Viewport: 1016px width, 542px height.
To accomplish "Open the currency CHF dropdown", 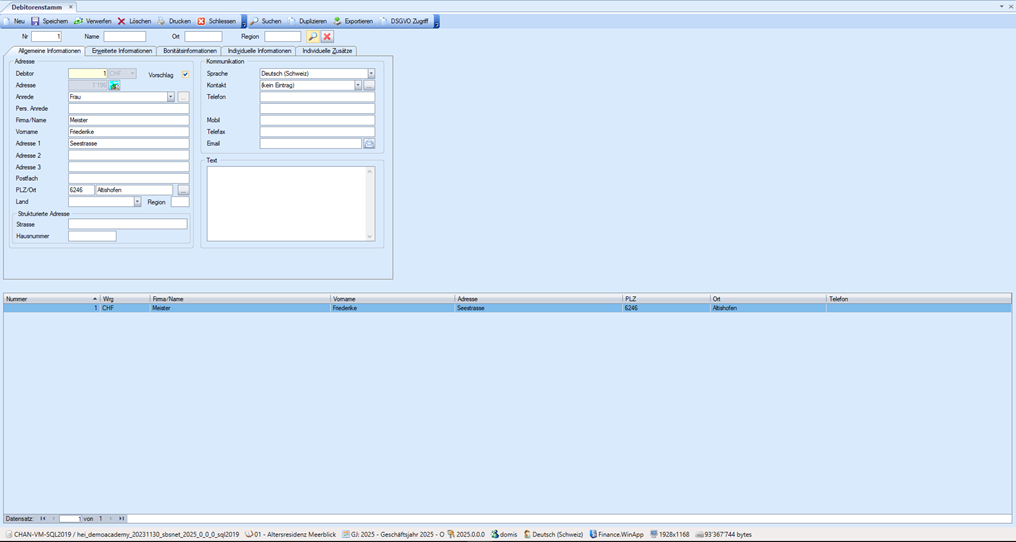I will click(132, 74).
